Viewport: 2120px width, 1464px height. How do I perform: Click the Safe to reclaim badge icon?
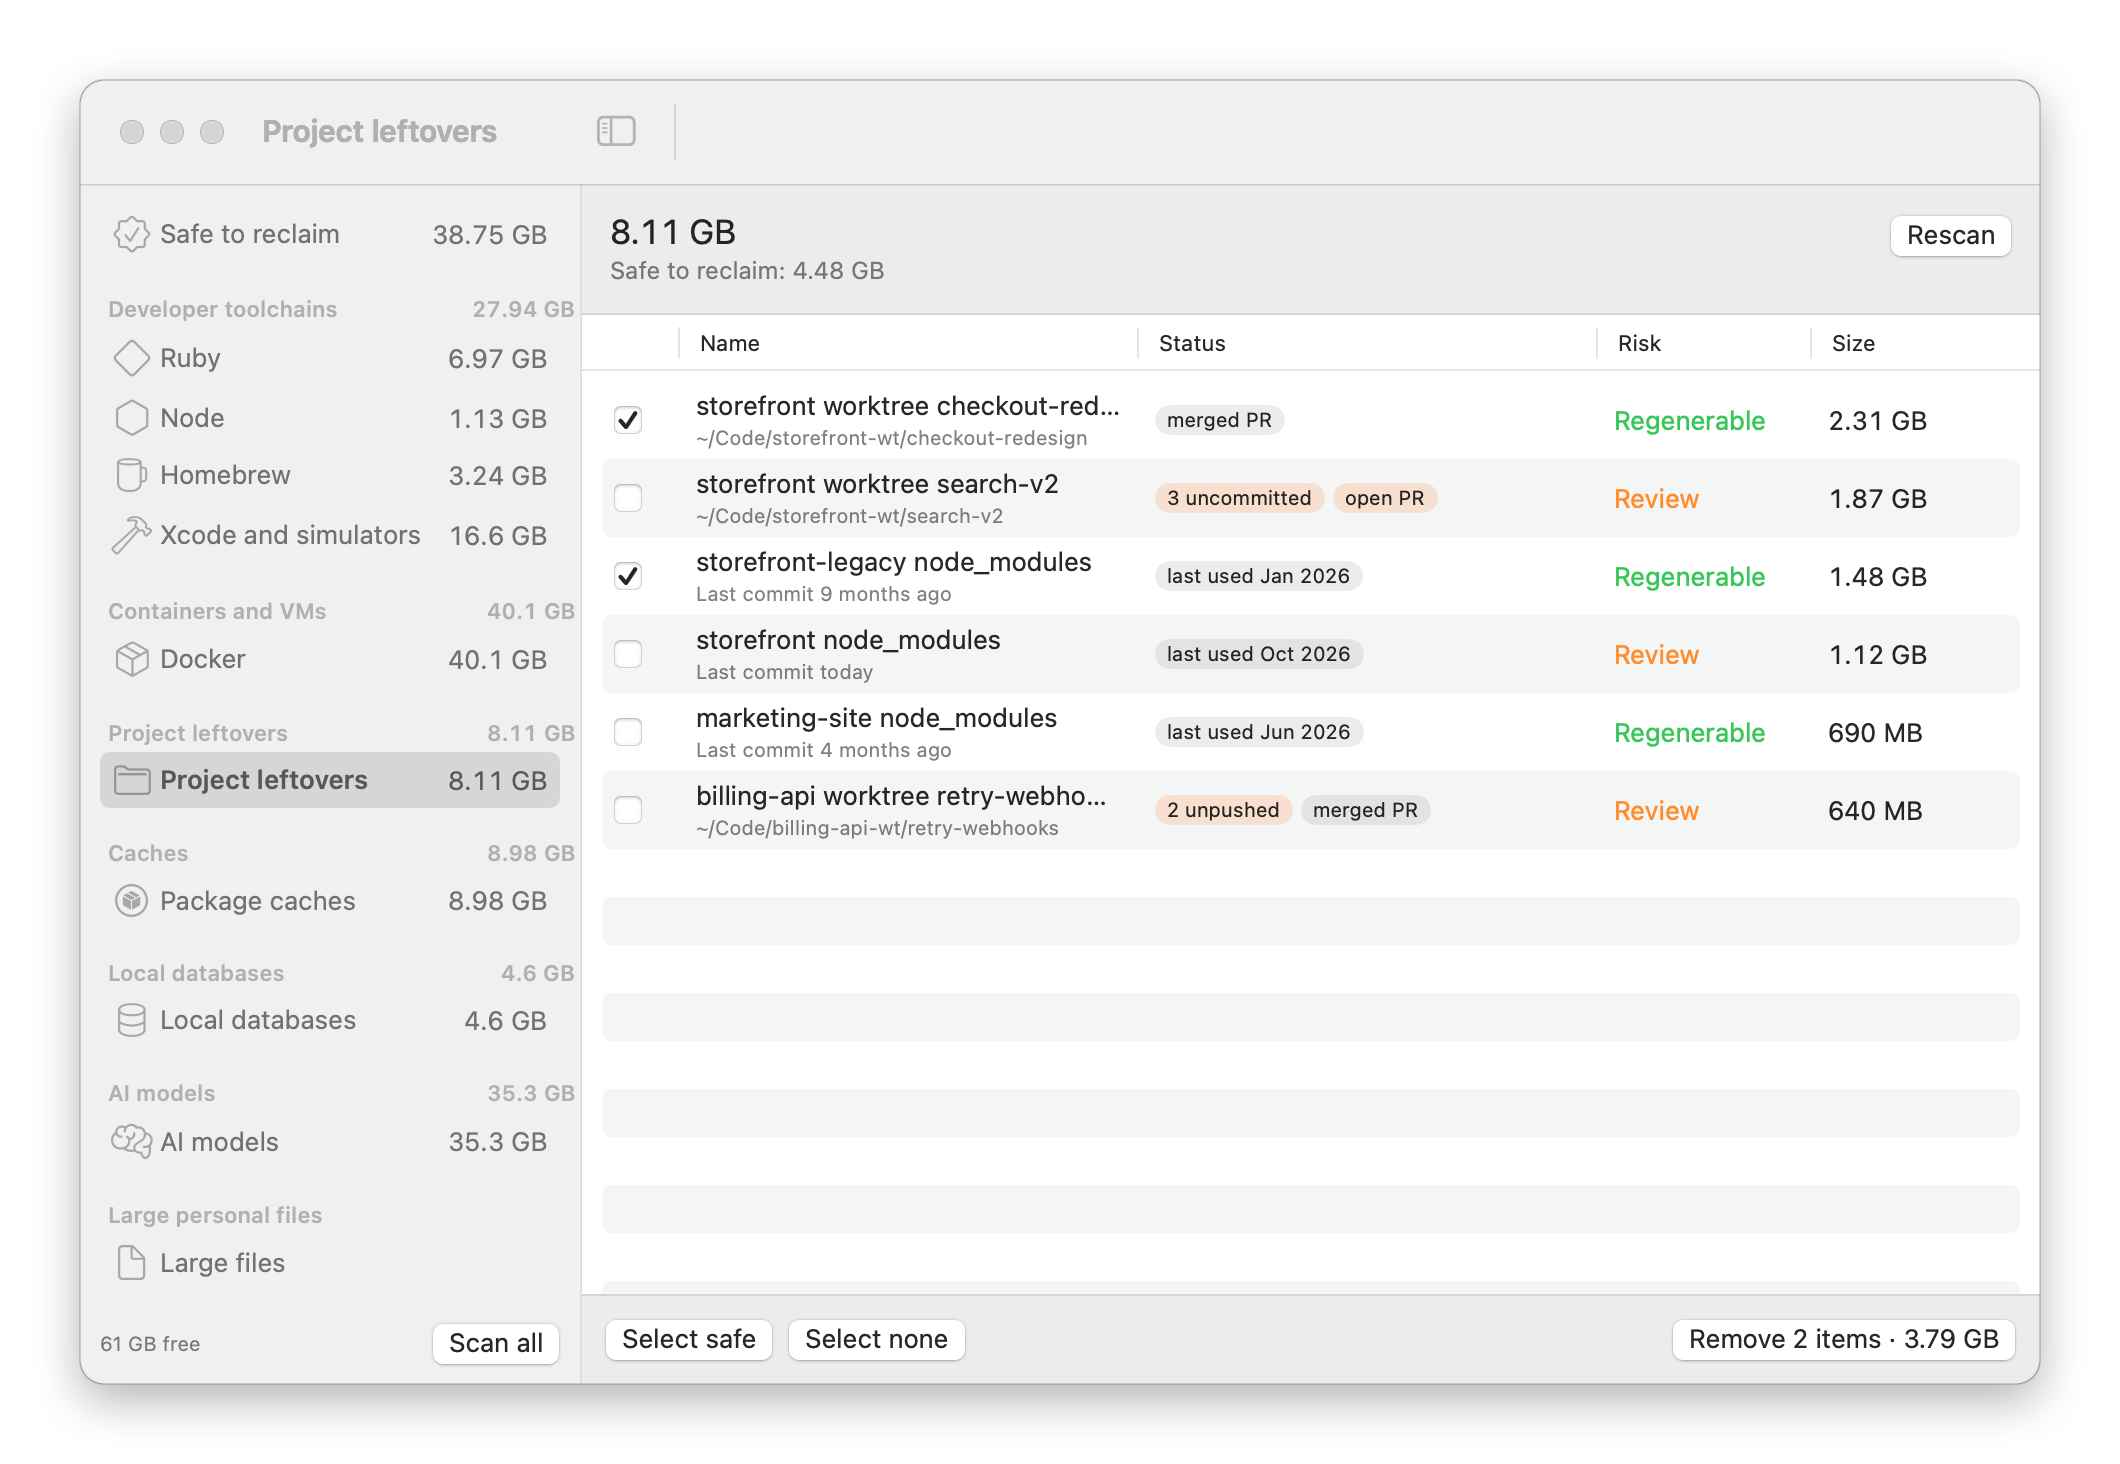[x=131, y=234]
